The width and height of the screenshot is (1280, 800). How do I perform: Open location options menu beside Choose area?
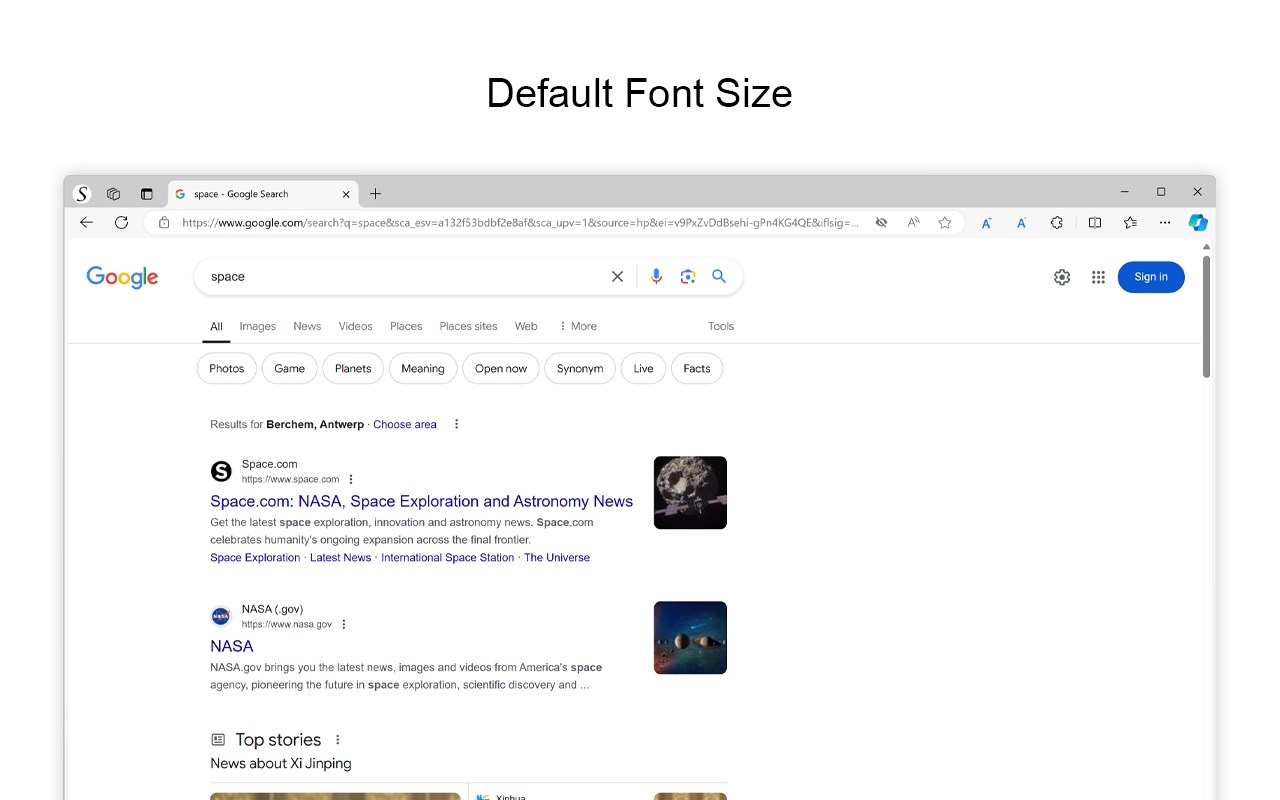pos(457,424)
